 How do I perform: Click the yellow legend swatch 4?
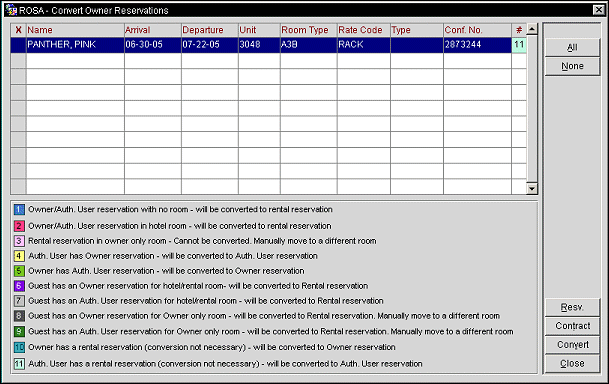[19, 256]
